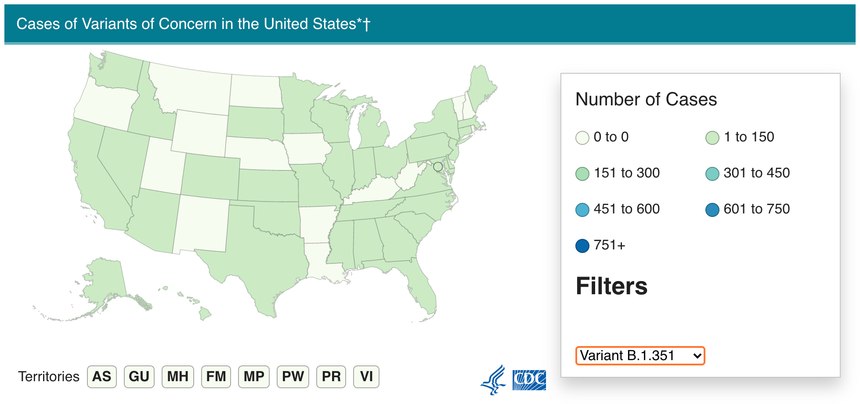The height and width of the screenshot is (404, 860).
Task: Open the Variant B.1.351 filter dropdown
Action: pos(640,356)
